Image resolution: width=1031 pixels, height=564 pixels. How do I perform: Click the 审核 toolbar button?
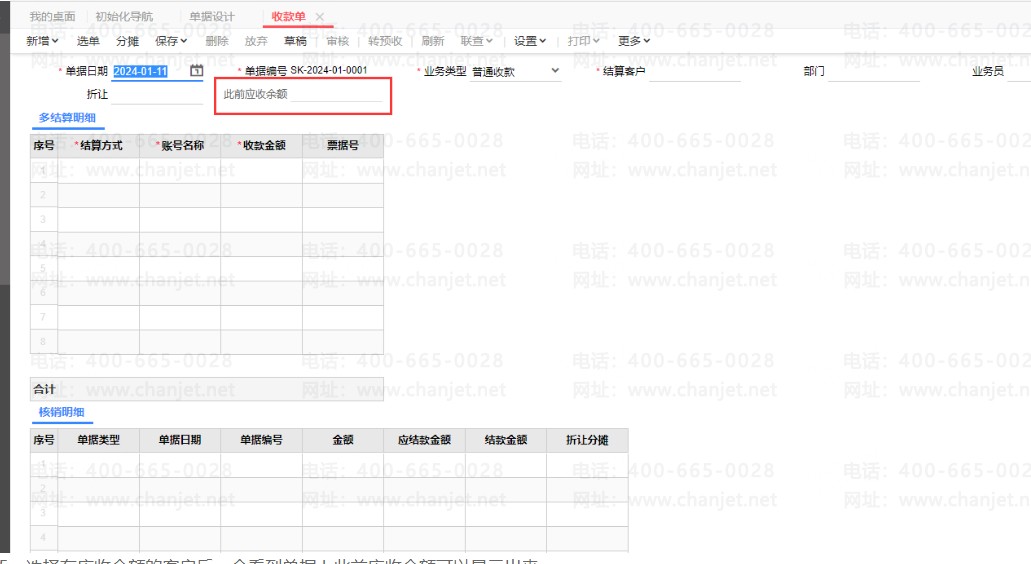338,41
